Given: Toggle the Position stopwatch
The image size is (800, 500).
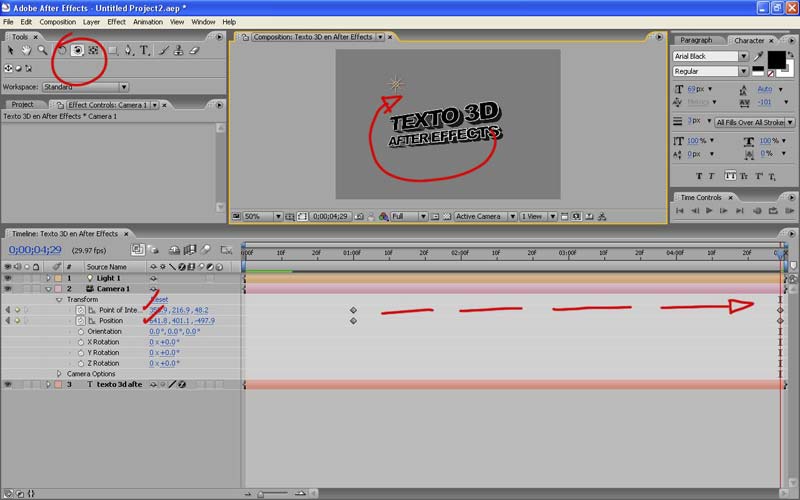Looking at the screenshot, I should (x=81, y=321).
